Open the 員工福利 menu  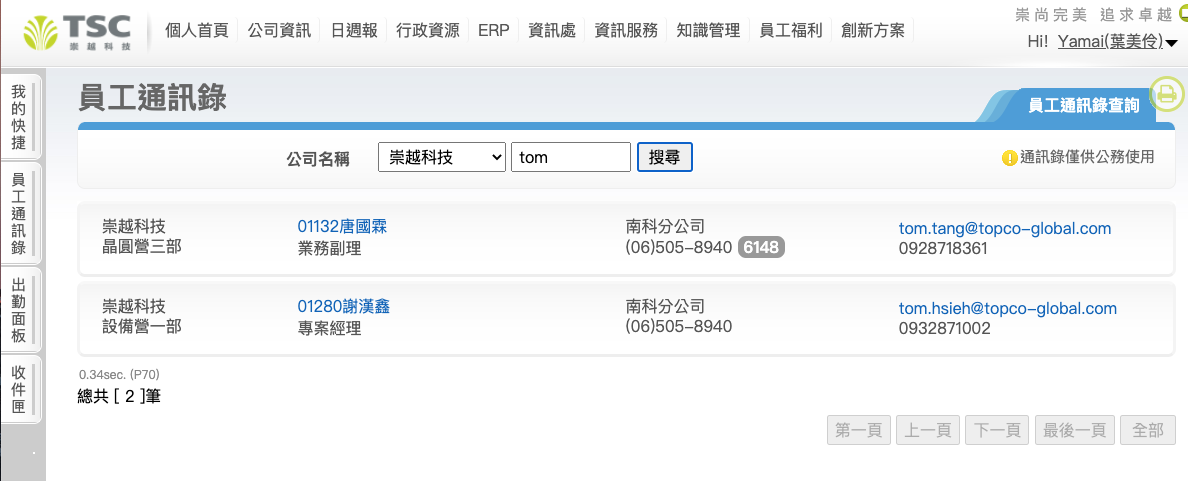[x=791, y=30]
